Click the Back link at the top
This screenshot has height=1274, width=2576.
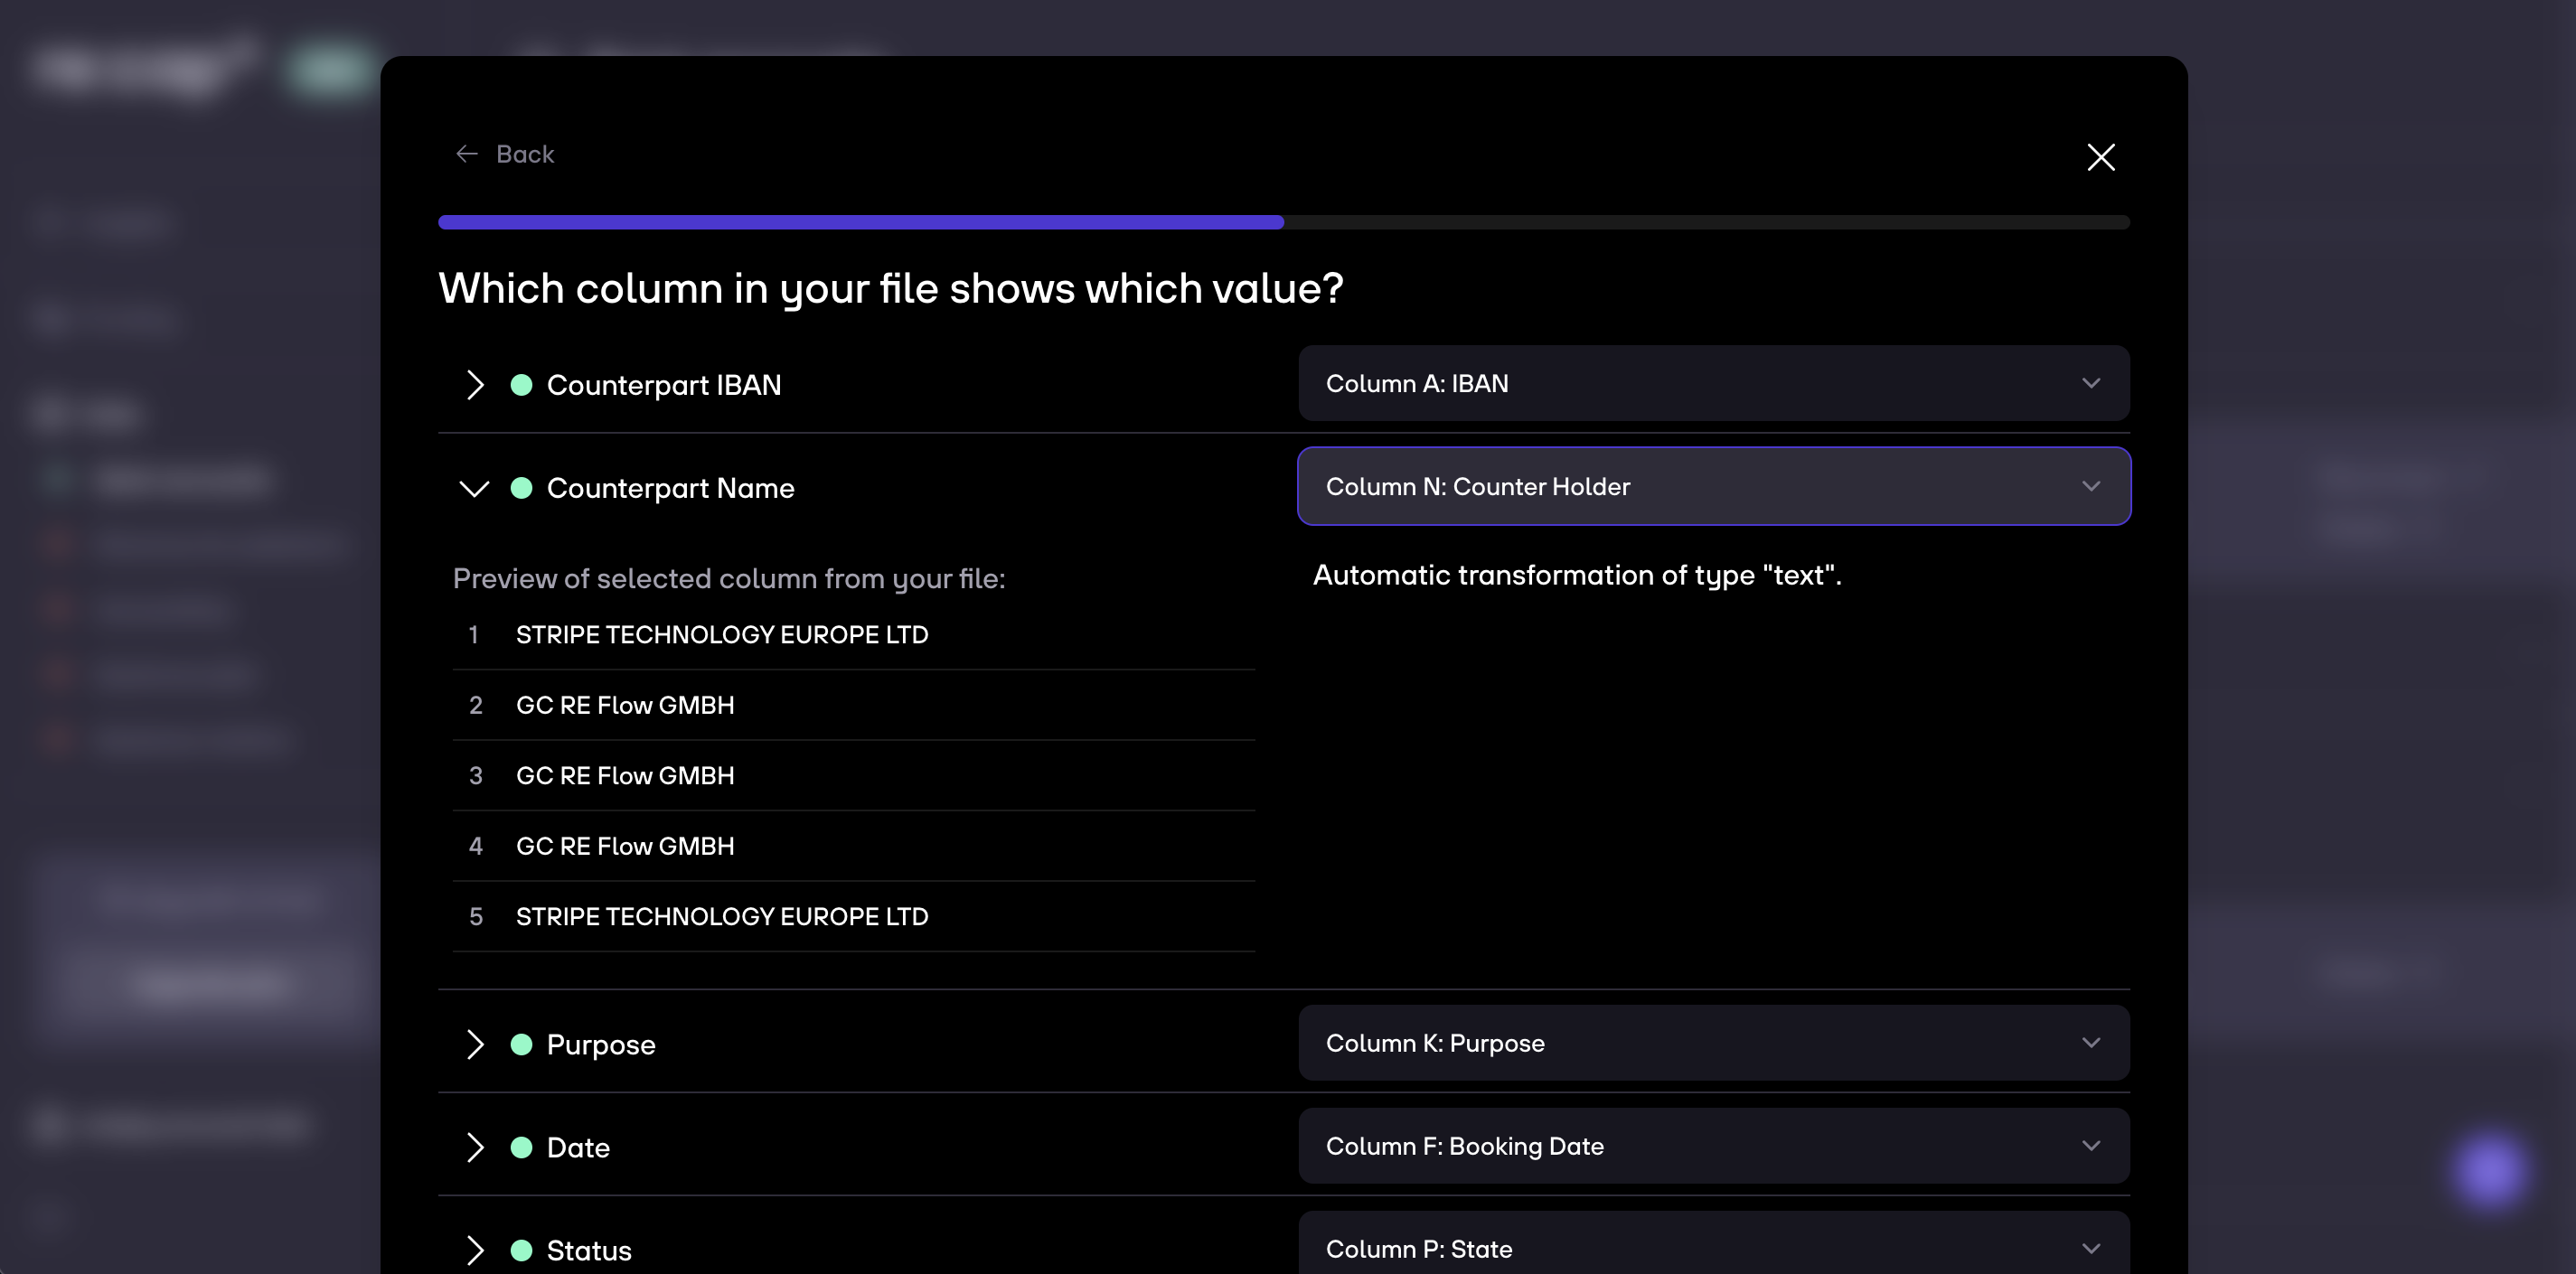point(504,154)
